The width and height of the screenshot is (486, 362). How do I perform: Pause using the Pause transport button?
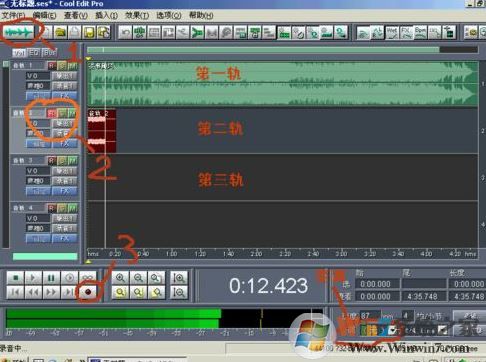pos(51,277)
